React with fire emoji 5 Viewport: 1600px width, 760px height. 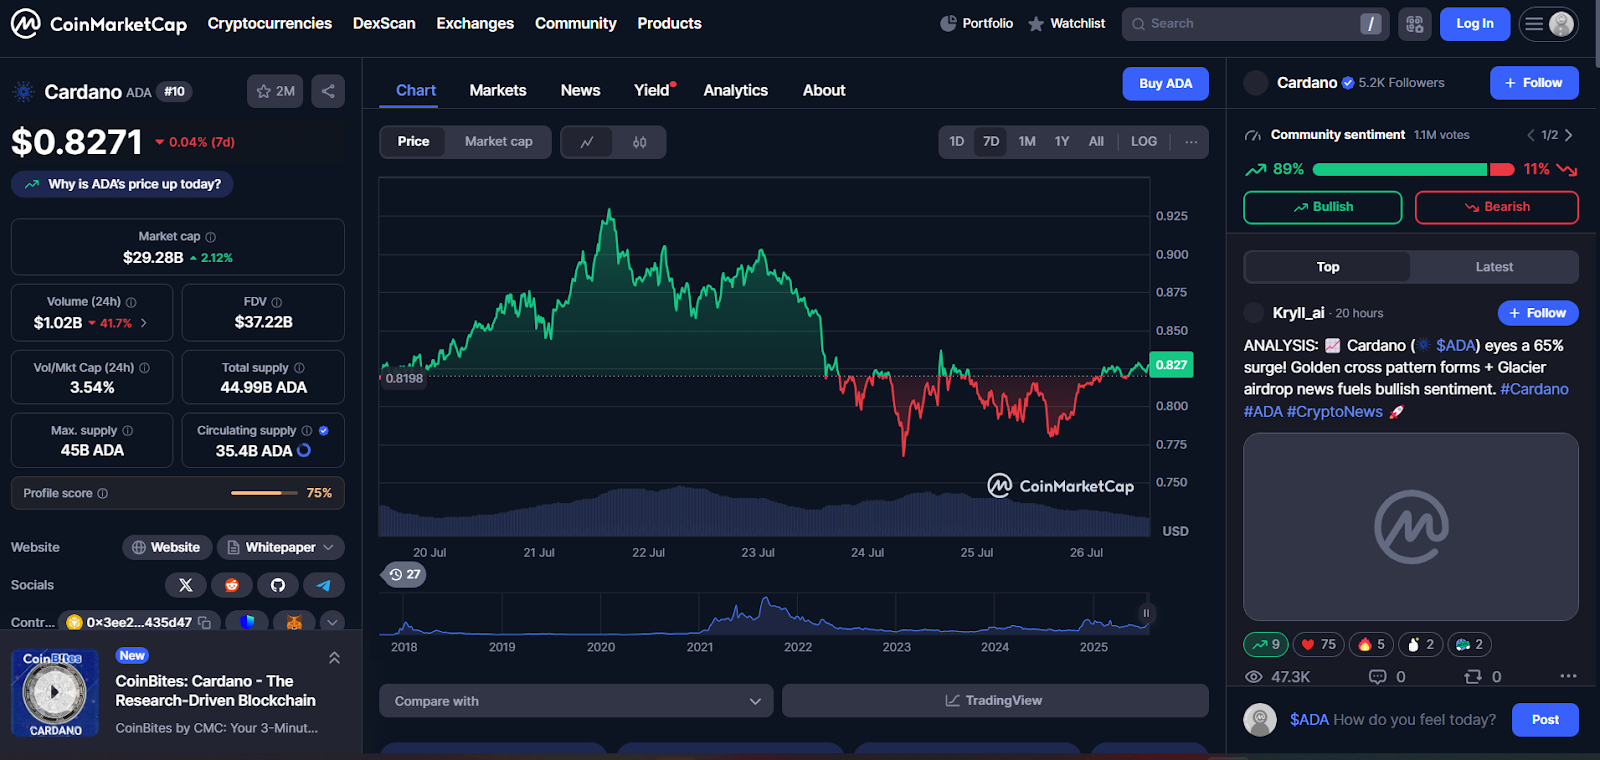click(1372, 645)
